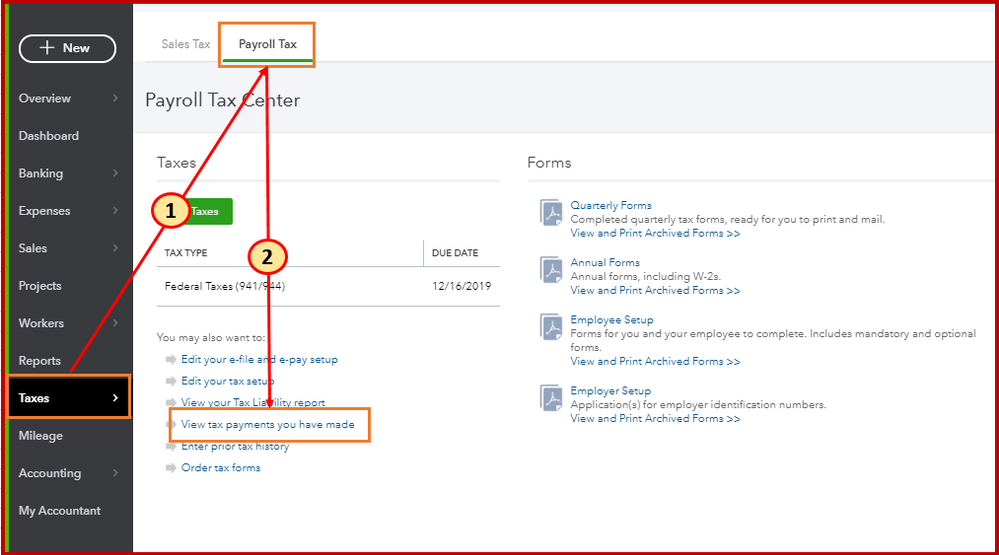Click the DUE DATE column header

(455, 253)
